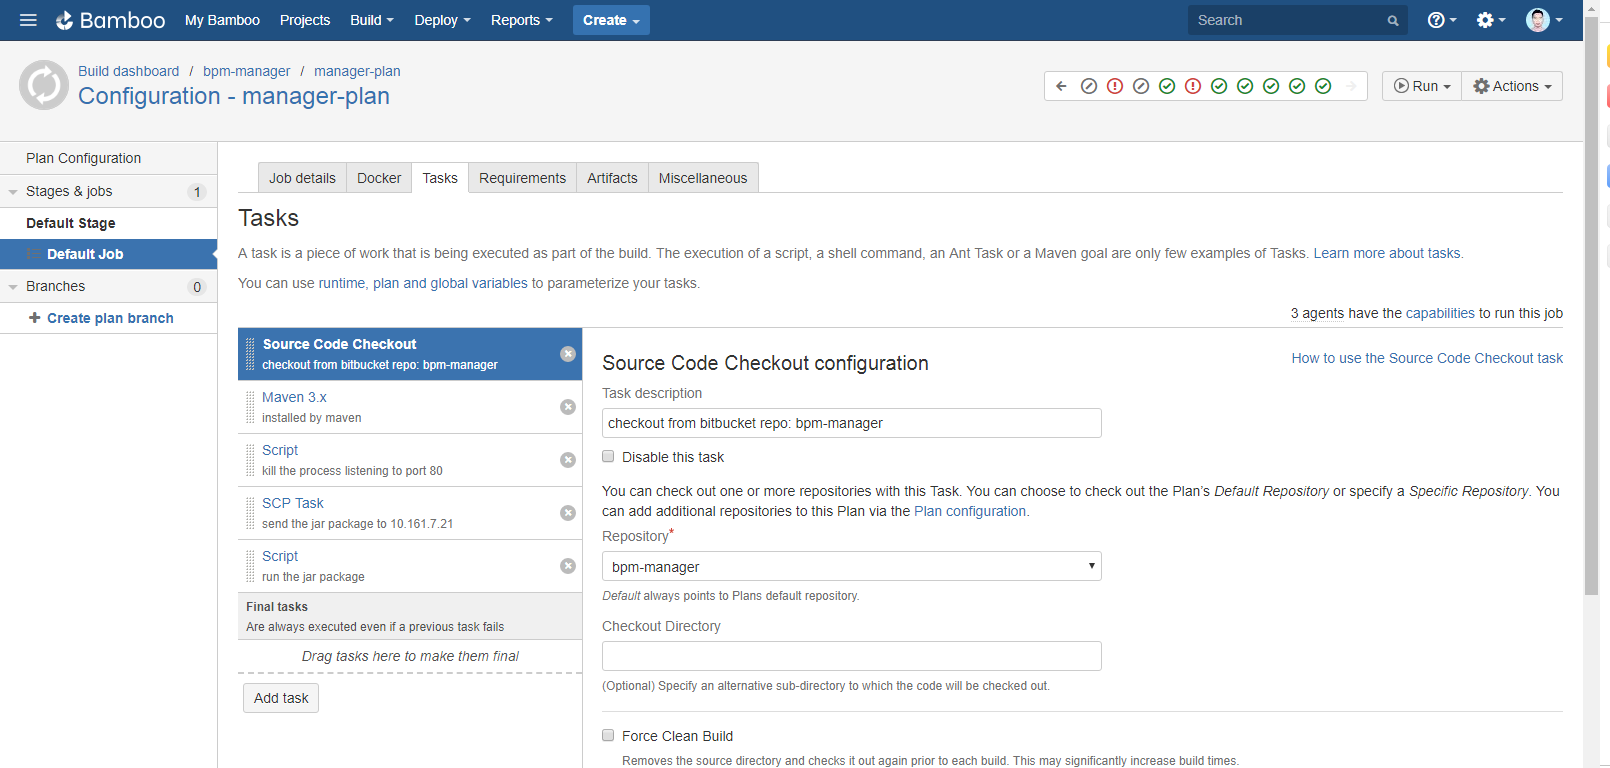
Task: Remove the 'run the jar package' Script task
Action: click(568, 566)
